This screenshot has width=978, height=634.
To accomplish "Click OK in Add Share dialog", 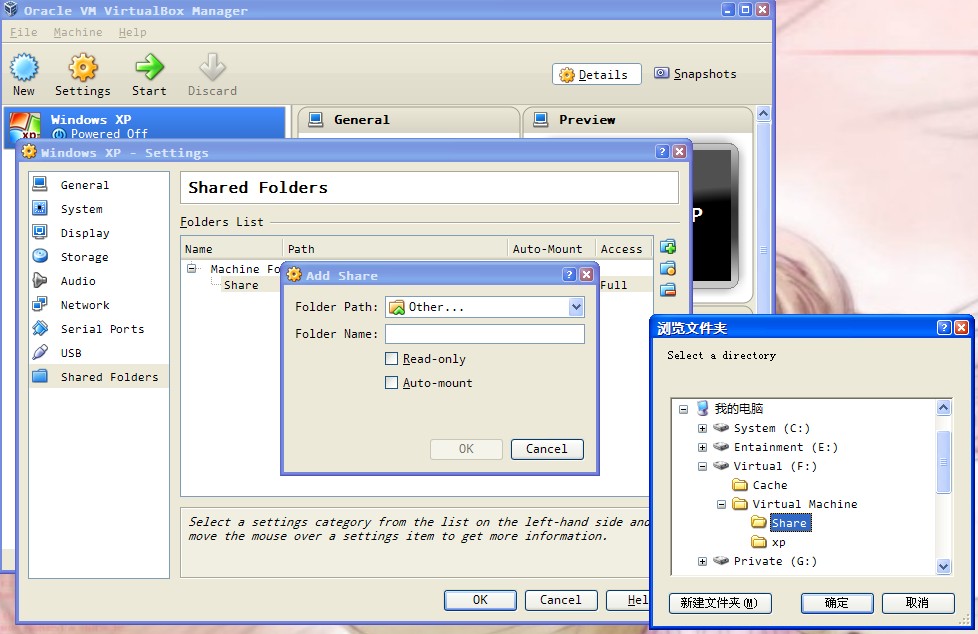I will coord(466,449).
